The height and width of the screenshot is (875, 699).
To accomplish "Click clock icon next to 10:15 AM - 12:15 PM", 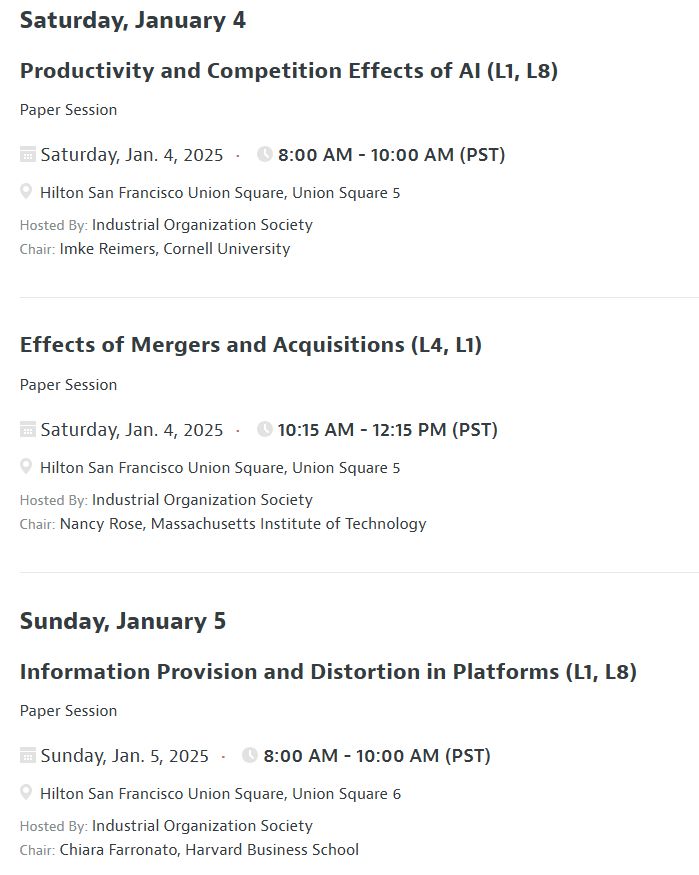I will 264,429.
